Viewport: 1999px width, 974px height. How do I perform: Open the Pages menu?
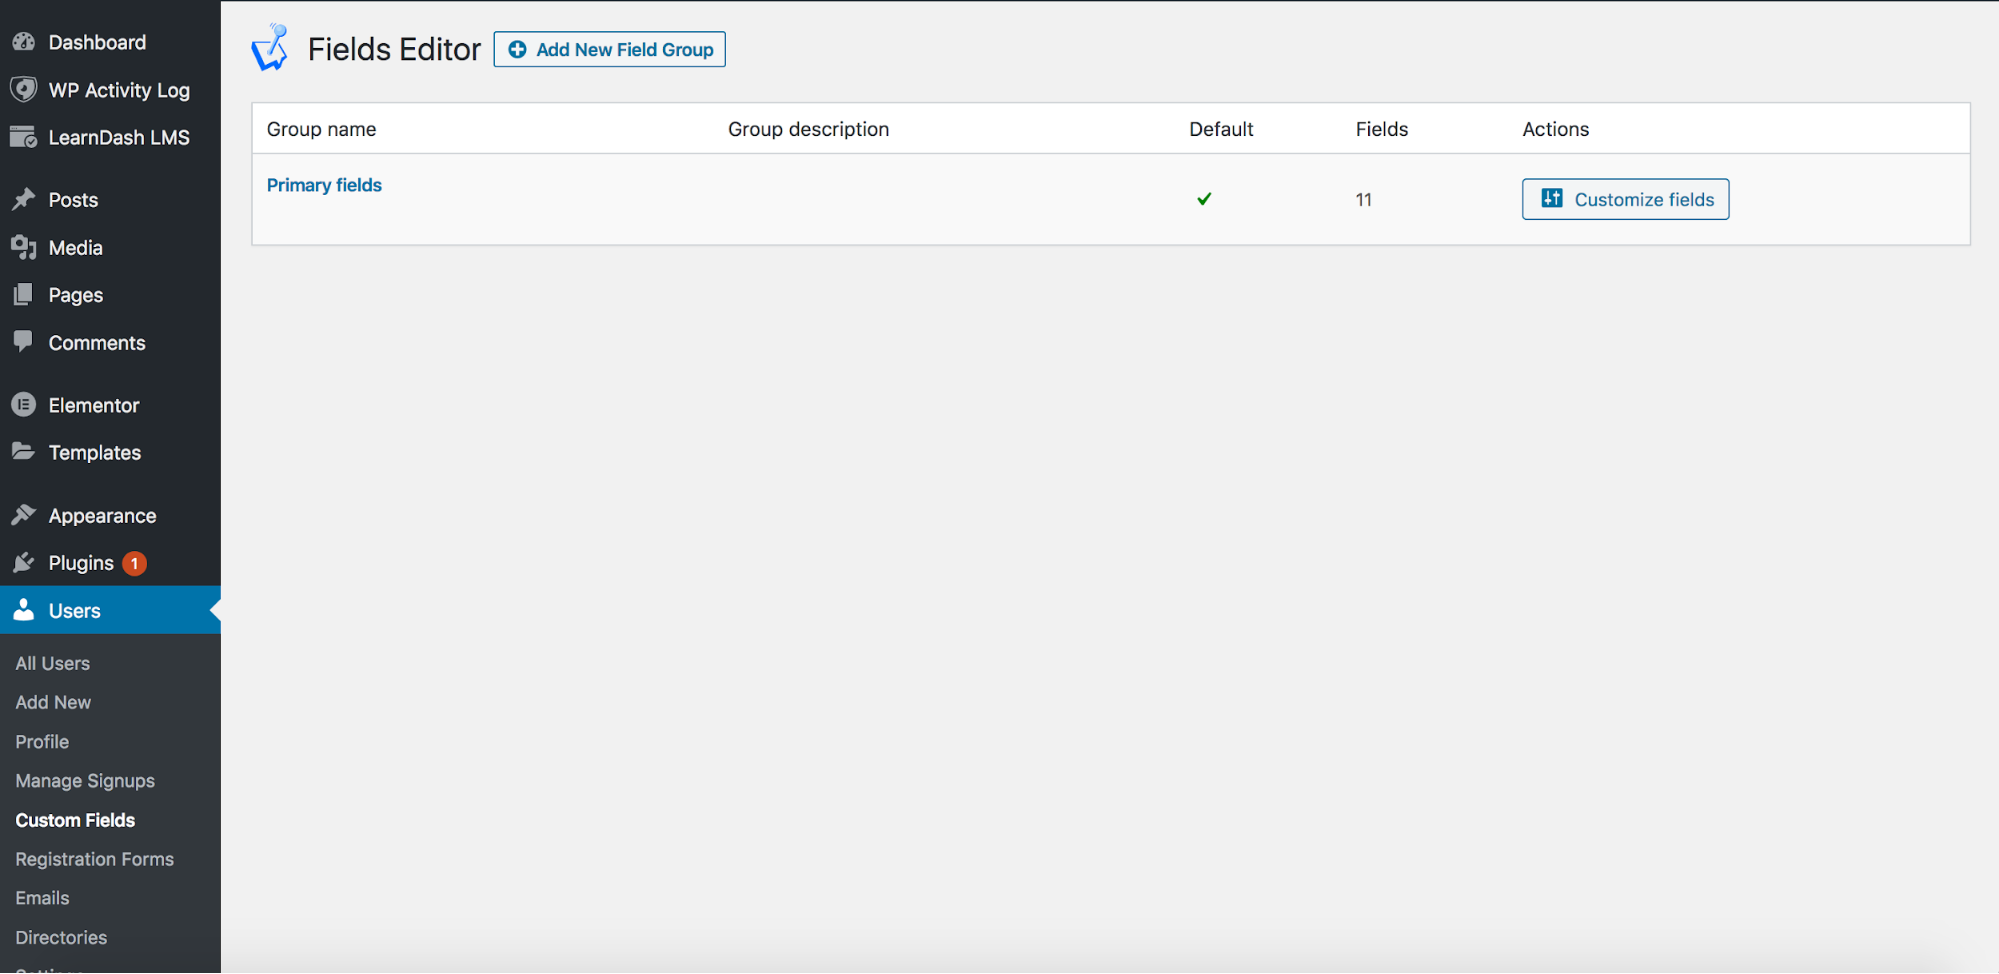76,295
